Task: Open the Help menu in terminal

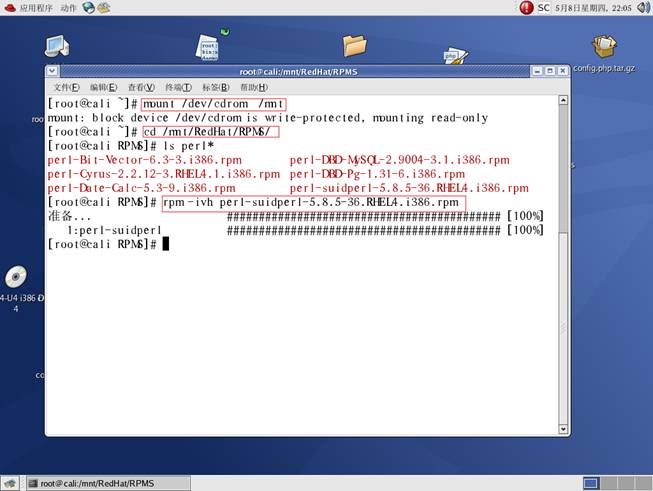Action: pyautogui.click(x=252, y=87)
